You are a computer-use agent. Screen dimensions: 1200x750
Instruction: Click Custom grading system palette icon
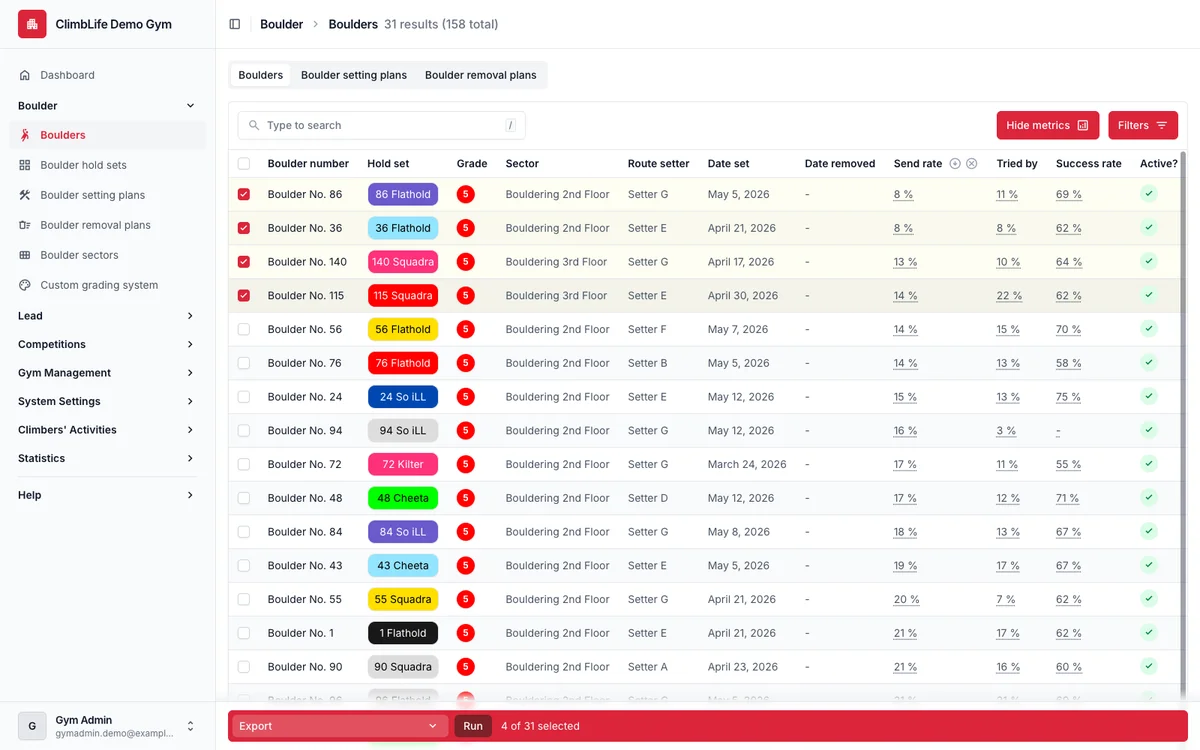point(25,285)
